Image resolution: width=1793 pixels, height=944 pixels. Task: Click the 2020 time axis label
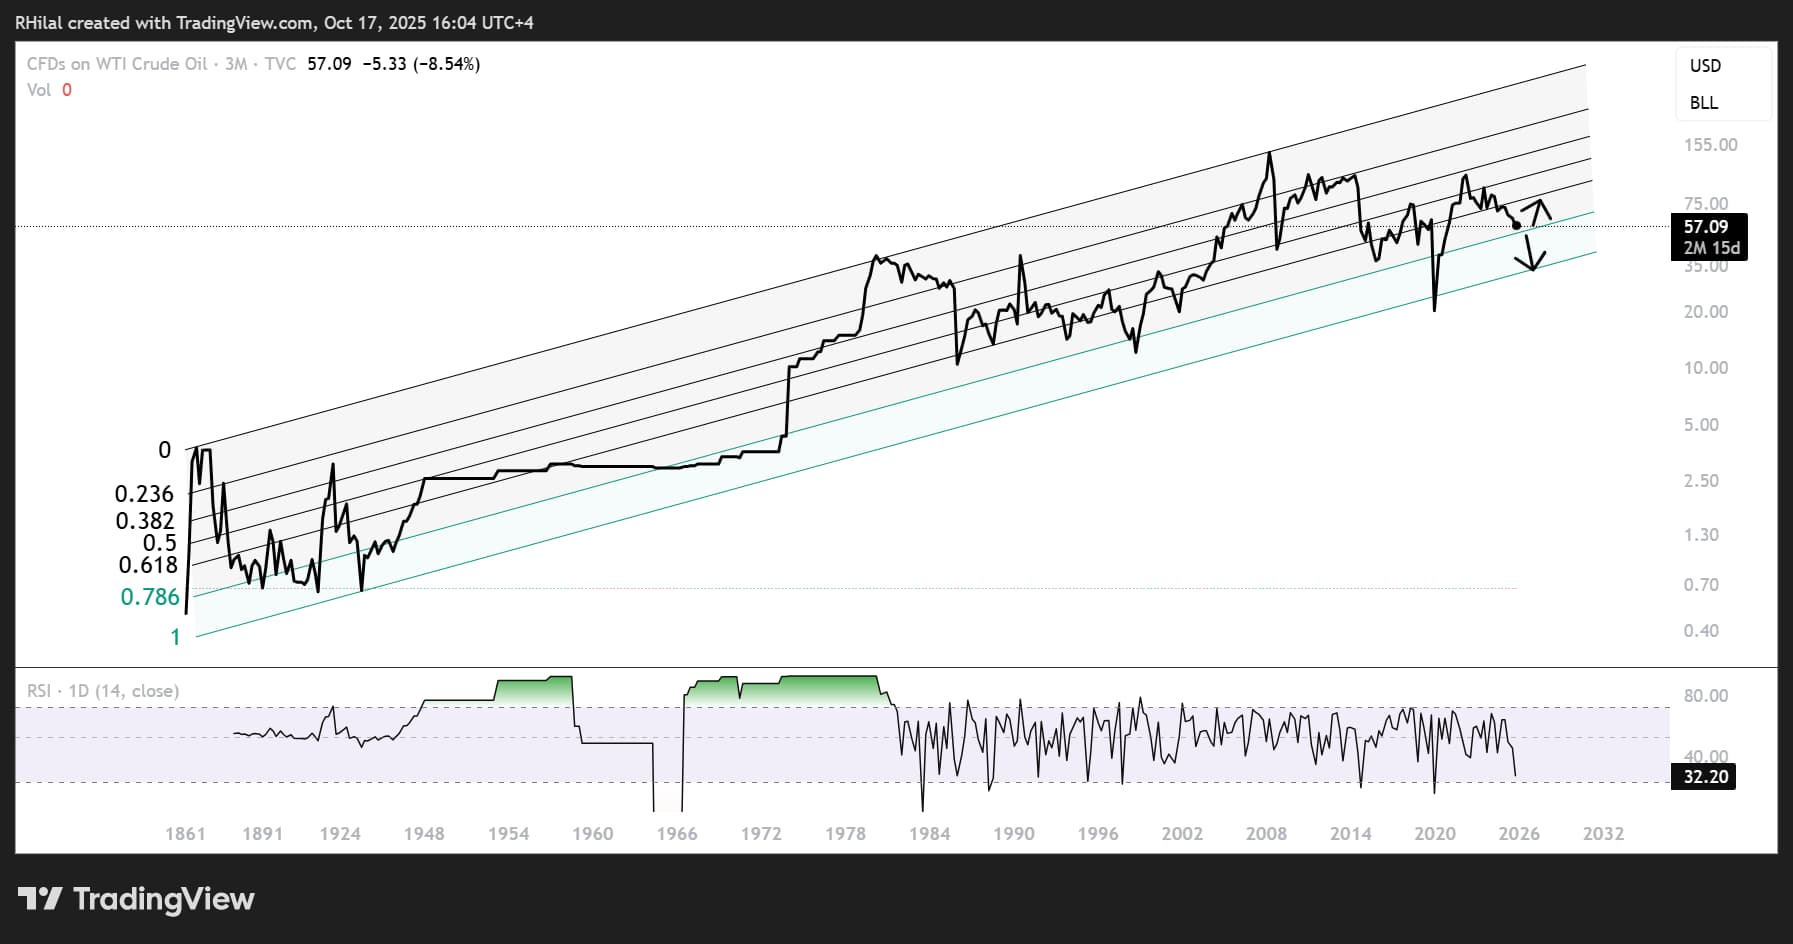(x=1434, y=834)
